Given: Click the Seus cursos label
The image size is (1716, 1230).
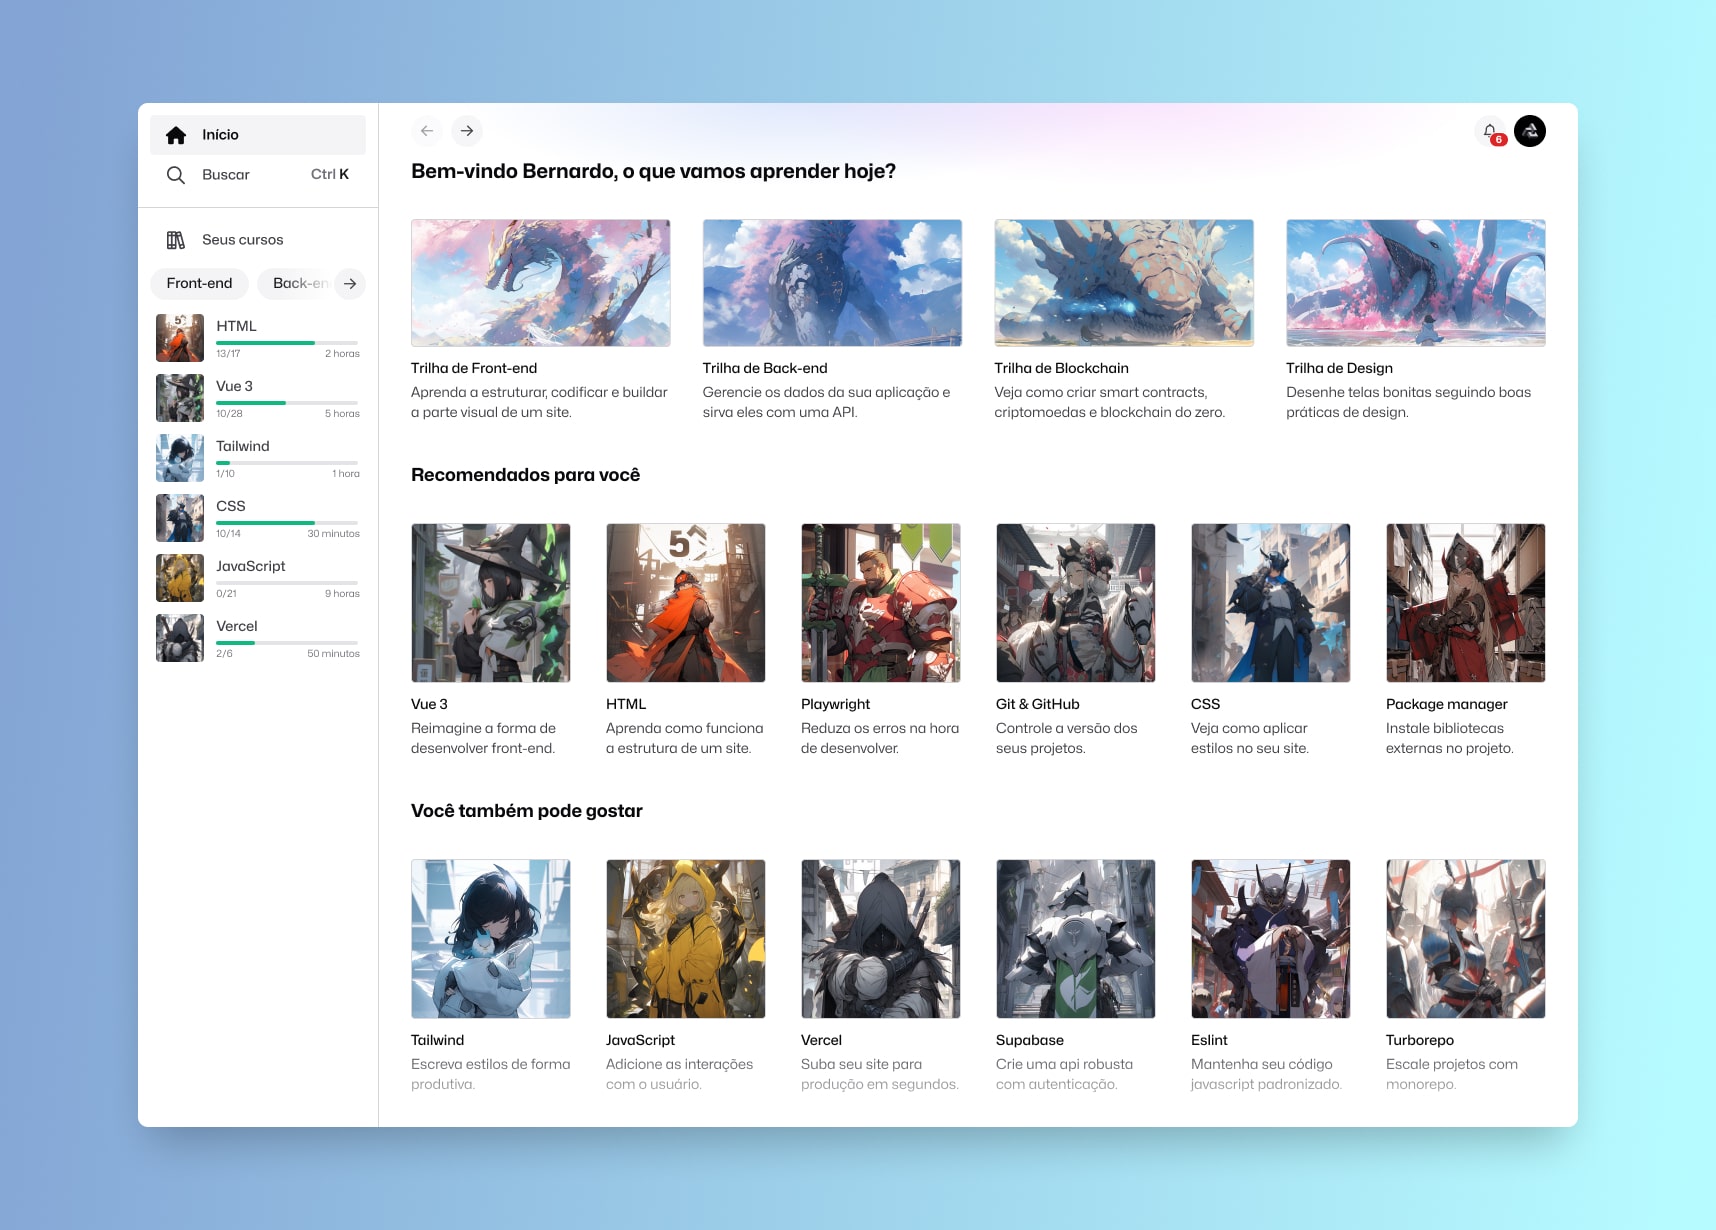Looking at the screenshot, I should click(x=243, y=240).
